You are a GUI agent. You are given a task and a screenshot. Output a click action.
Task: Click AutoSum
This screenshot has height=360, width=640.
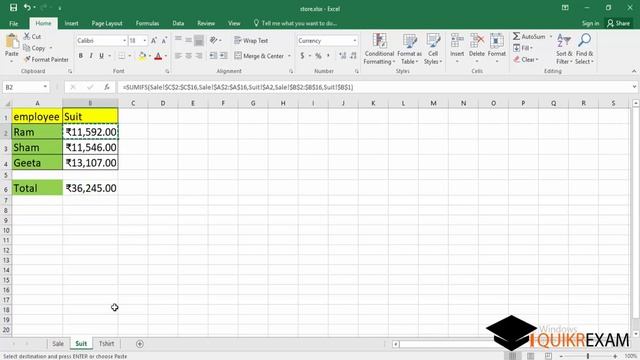click(529, 36)
